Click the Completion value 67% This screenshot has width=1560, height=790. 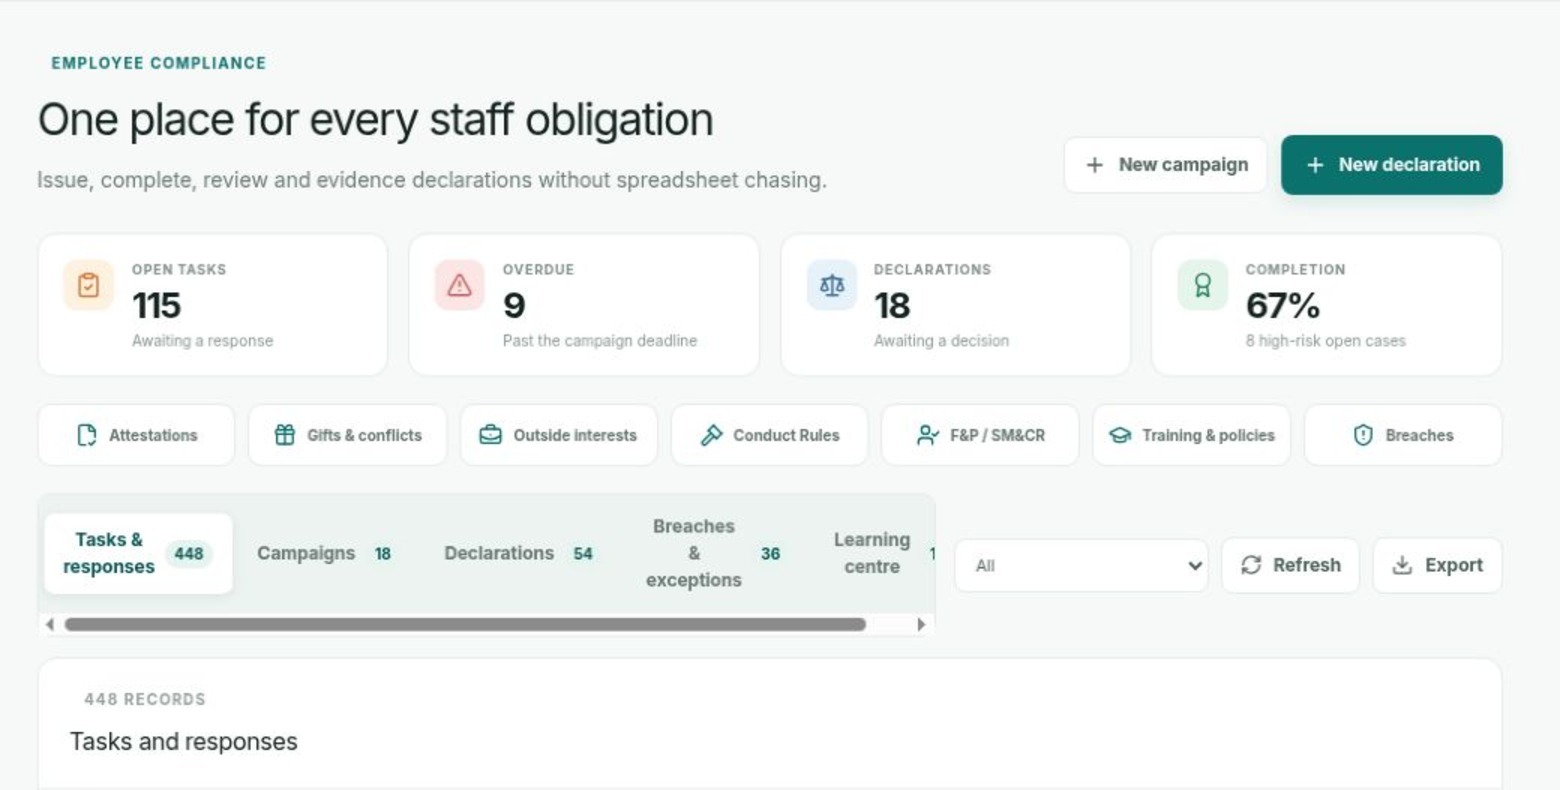1283,305
